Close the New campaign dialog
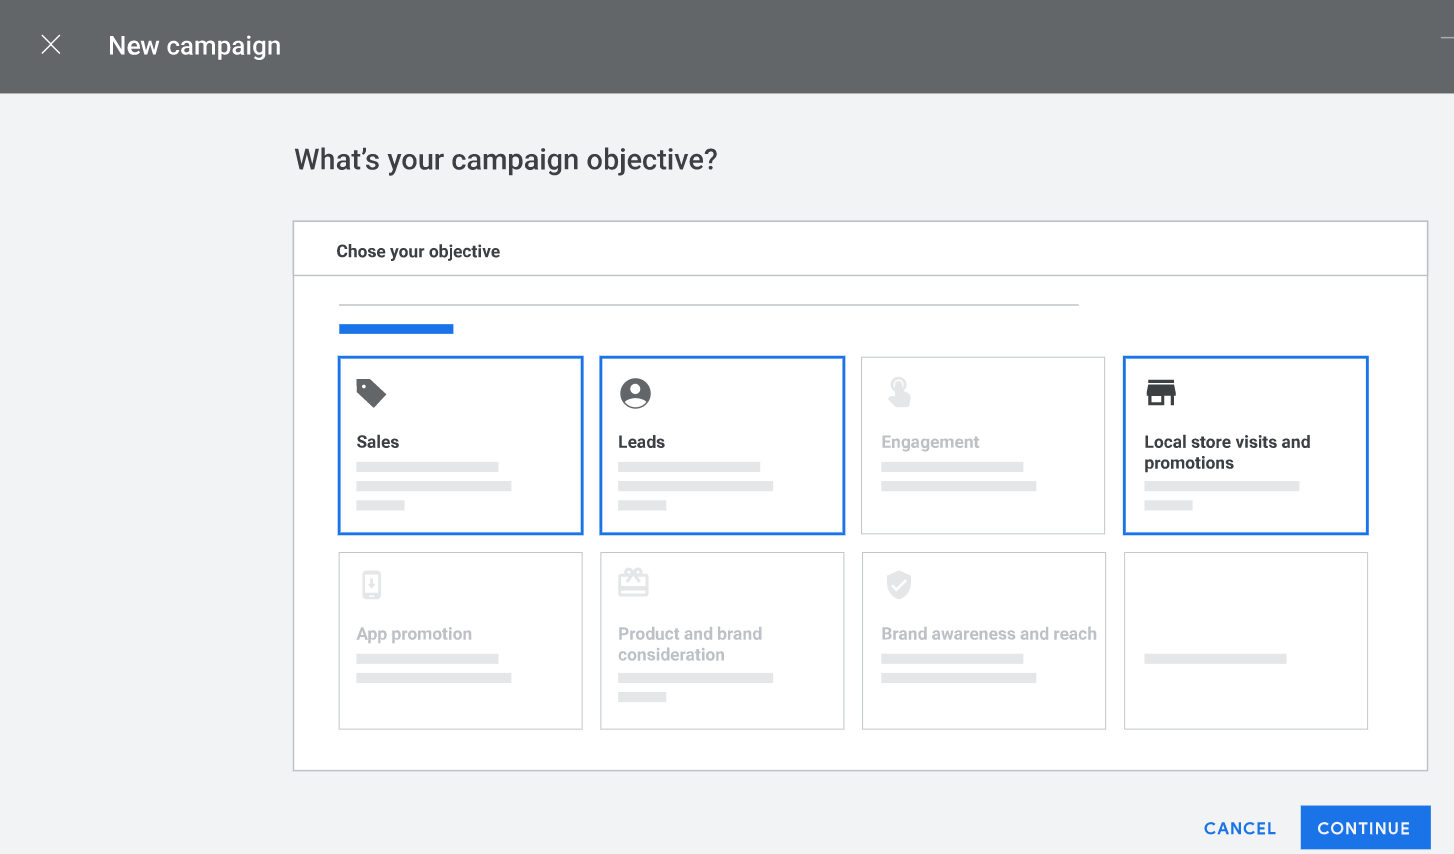This screenshot has height=854, width=1454. 51,45
